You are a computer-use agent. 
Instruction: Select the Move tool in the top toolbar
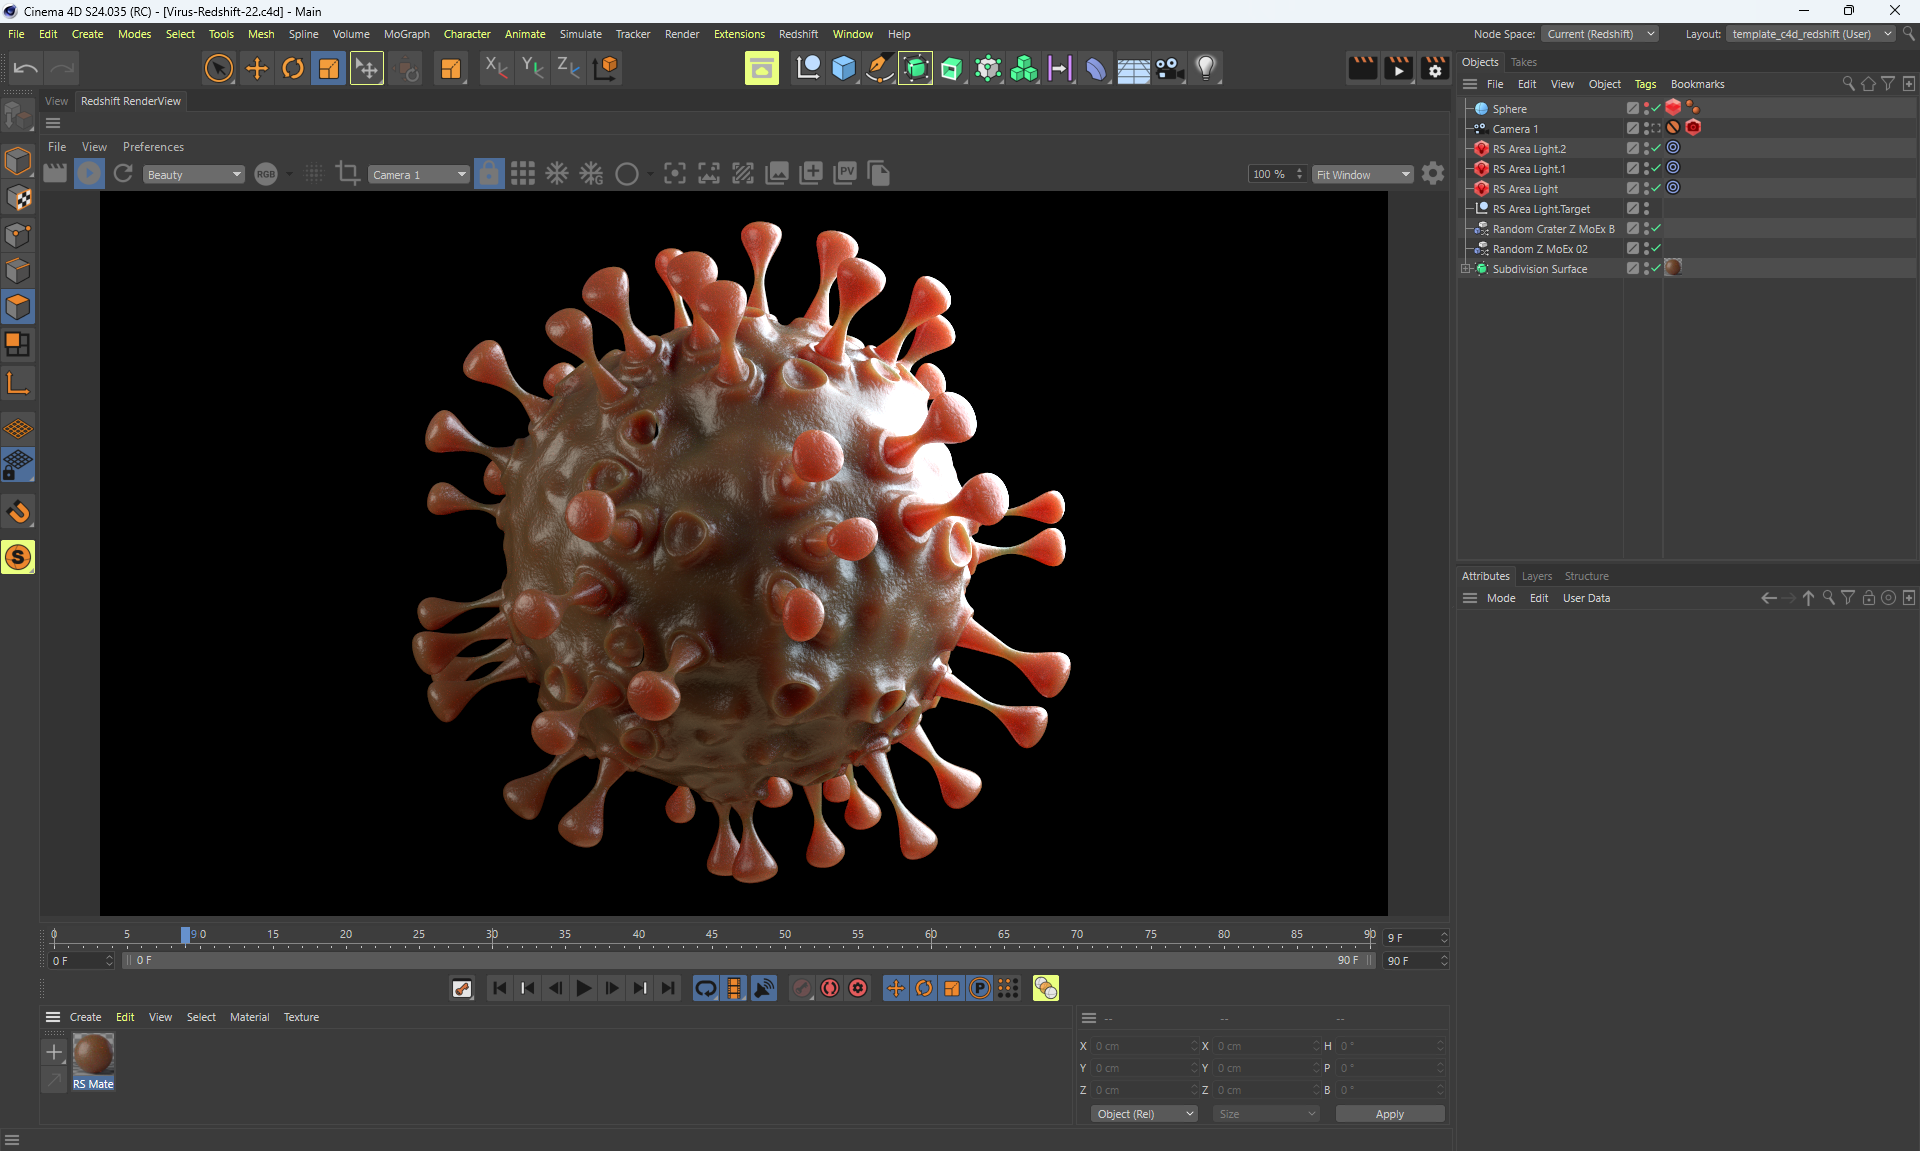[257, 68]
